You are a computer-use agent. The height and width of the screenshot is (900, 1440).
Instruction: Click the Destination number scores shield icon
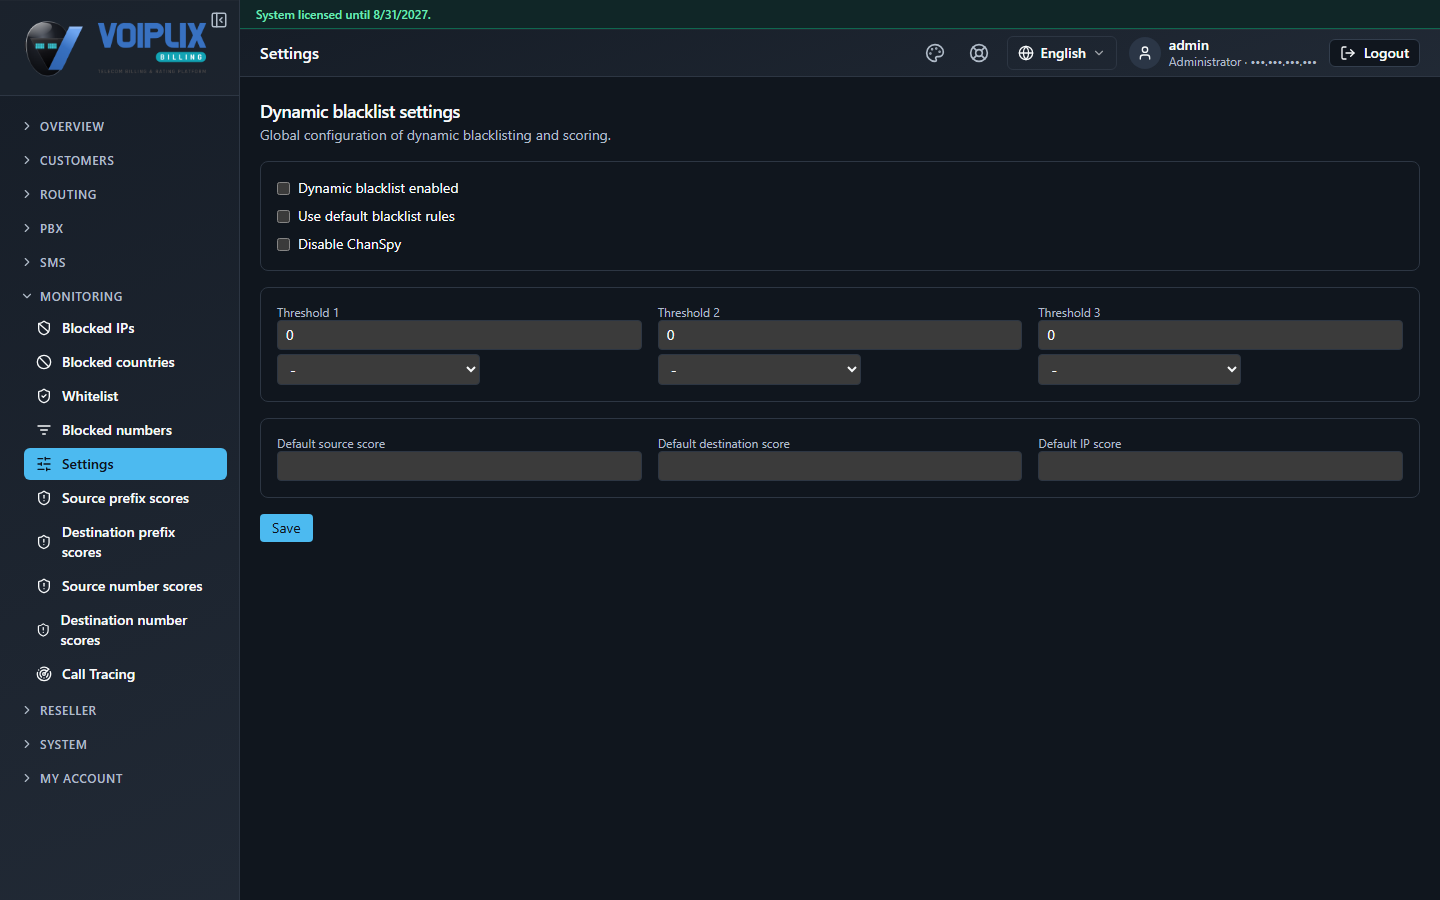43,630
